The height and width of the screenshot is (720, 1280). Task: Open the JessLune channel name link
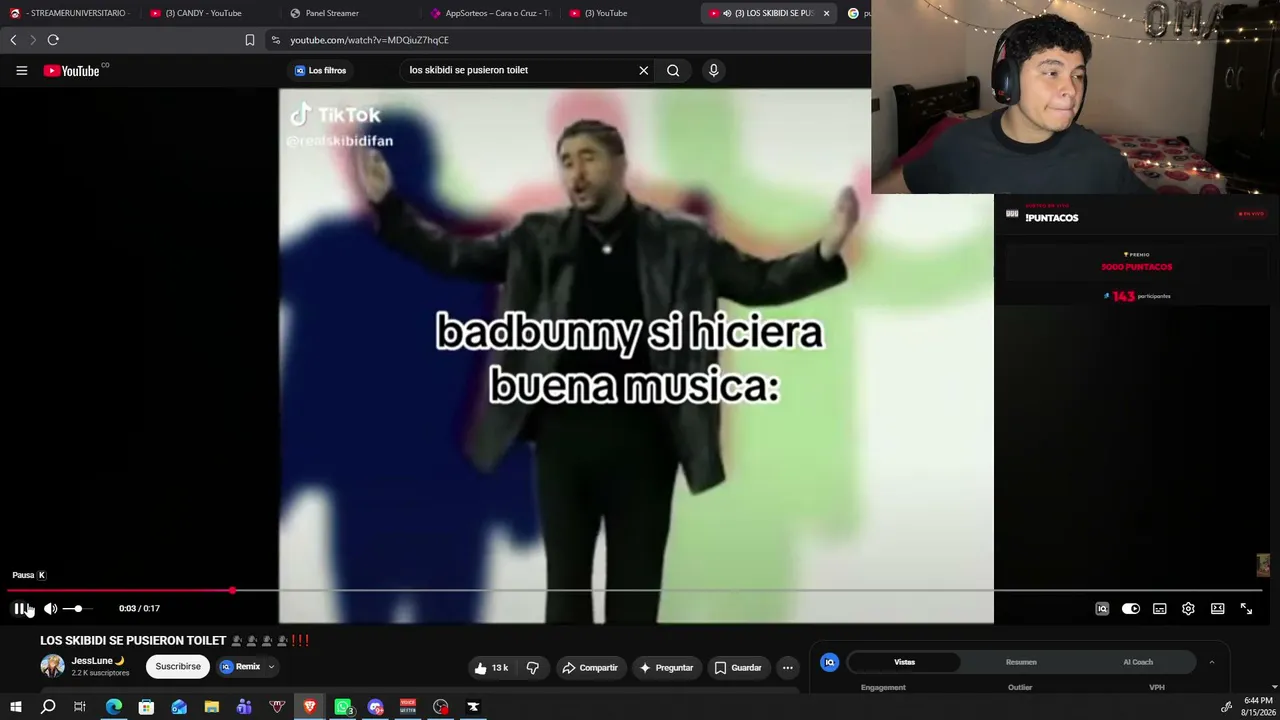point(92,661)
